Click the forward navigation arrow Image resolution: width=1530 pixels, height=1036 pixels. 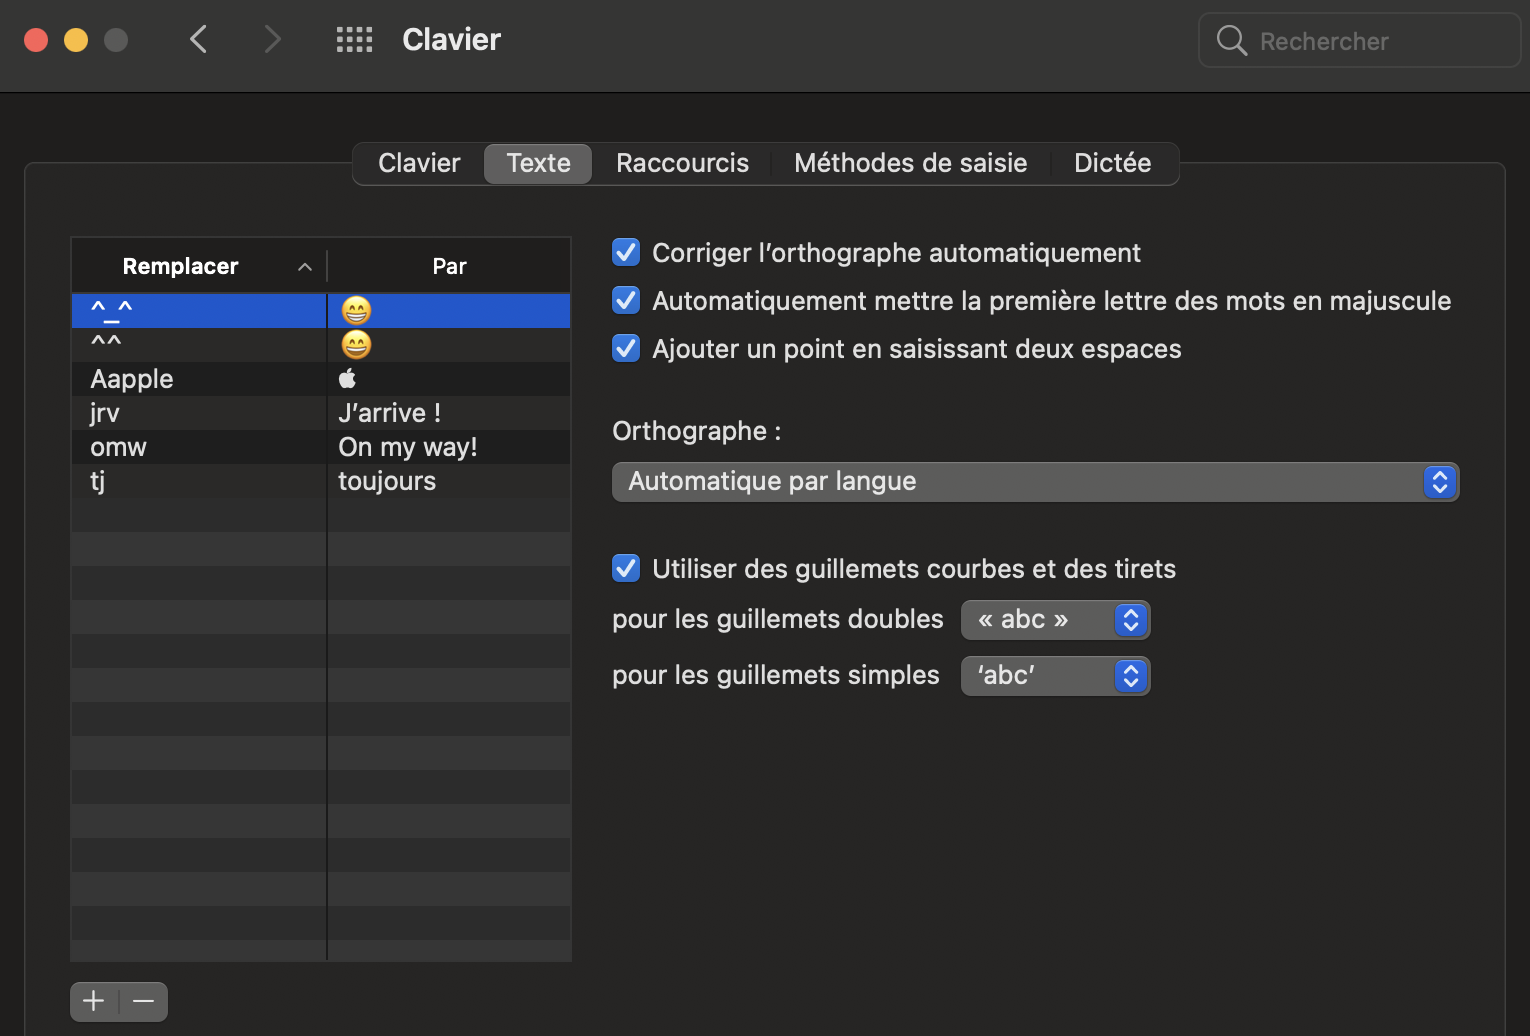[272, 40]
